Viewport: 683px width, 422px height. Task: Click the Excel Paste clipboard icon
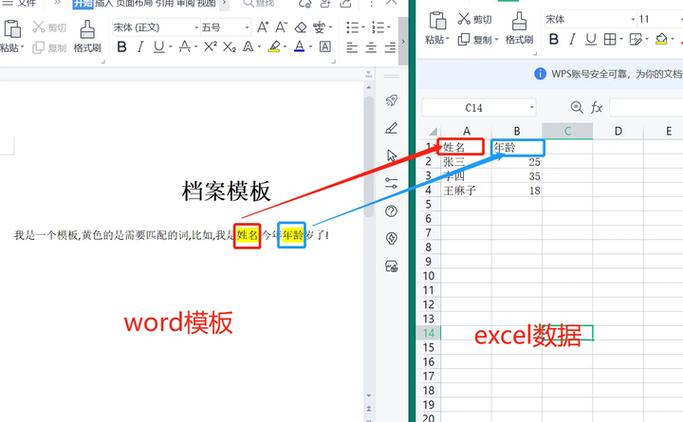click(437, 20)
